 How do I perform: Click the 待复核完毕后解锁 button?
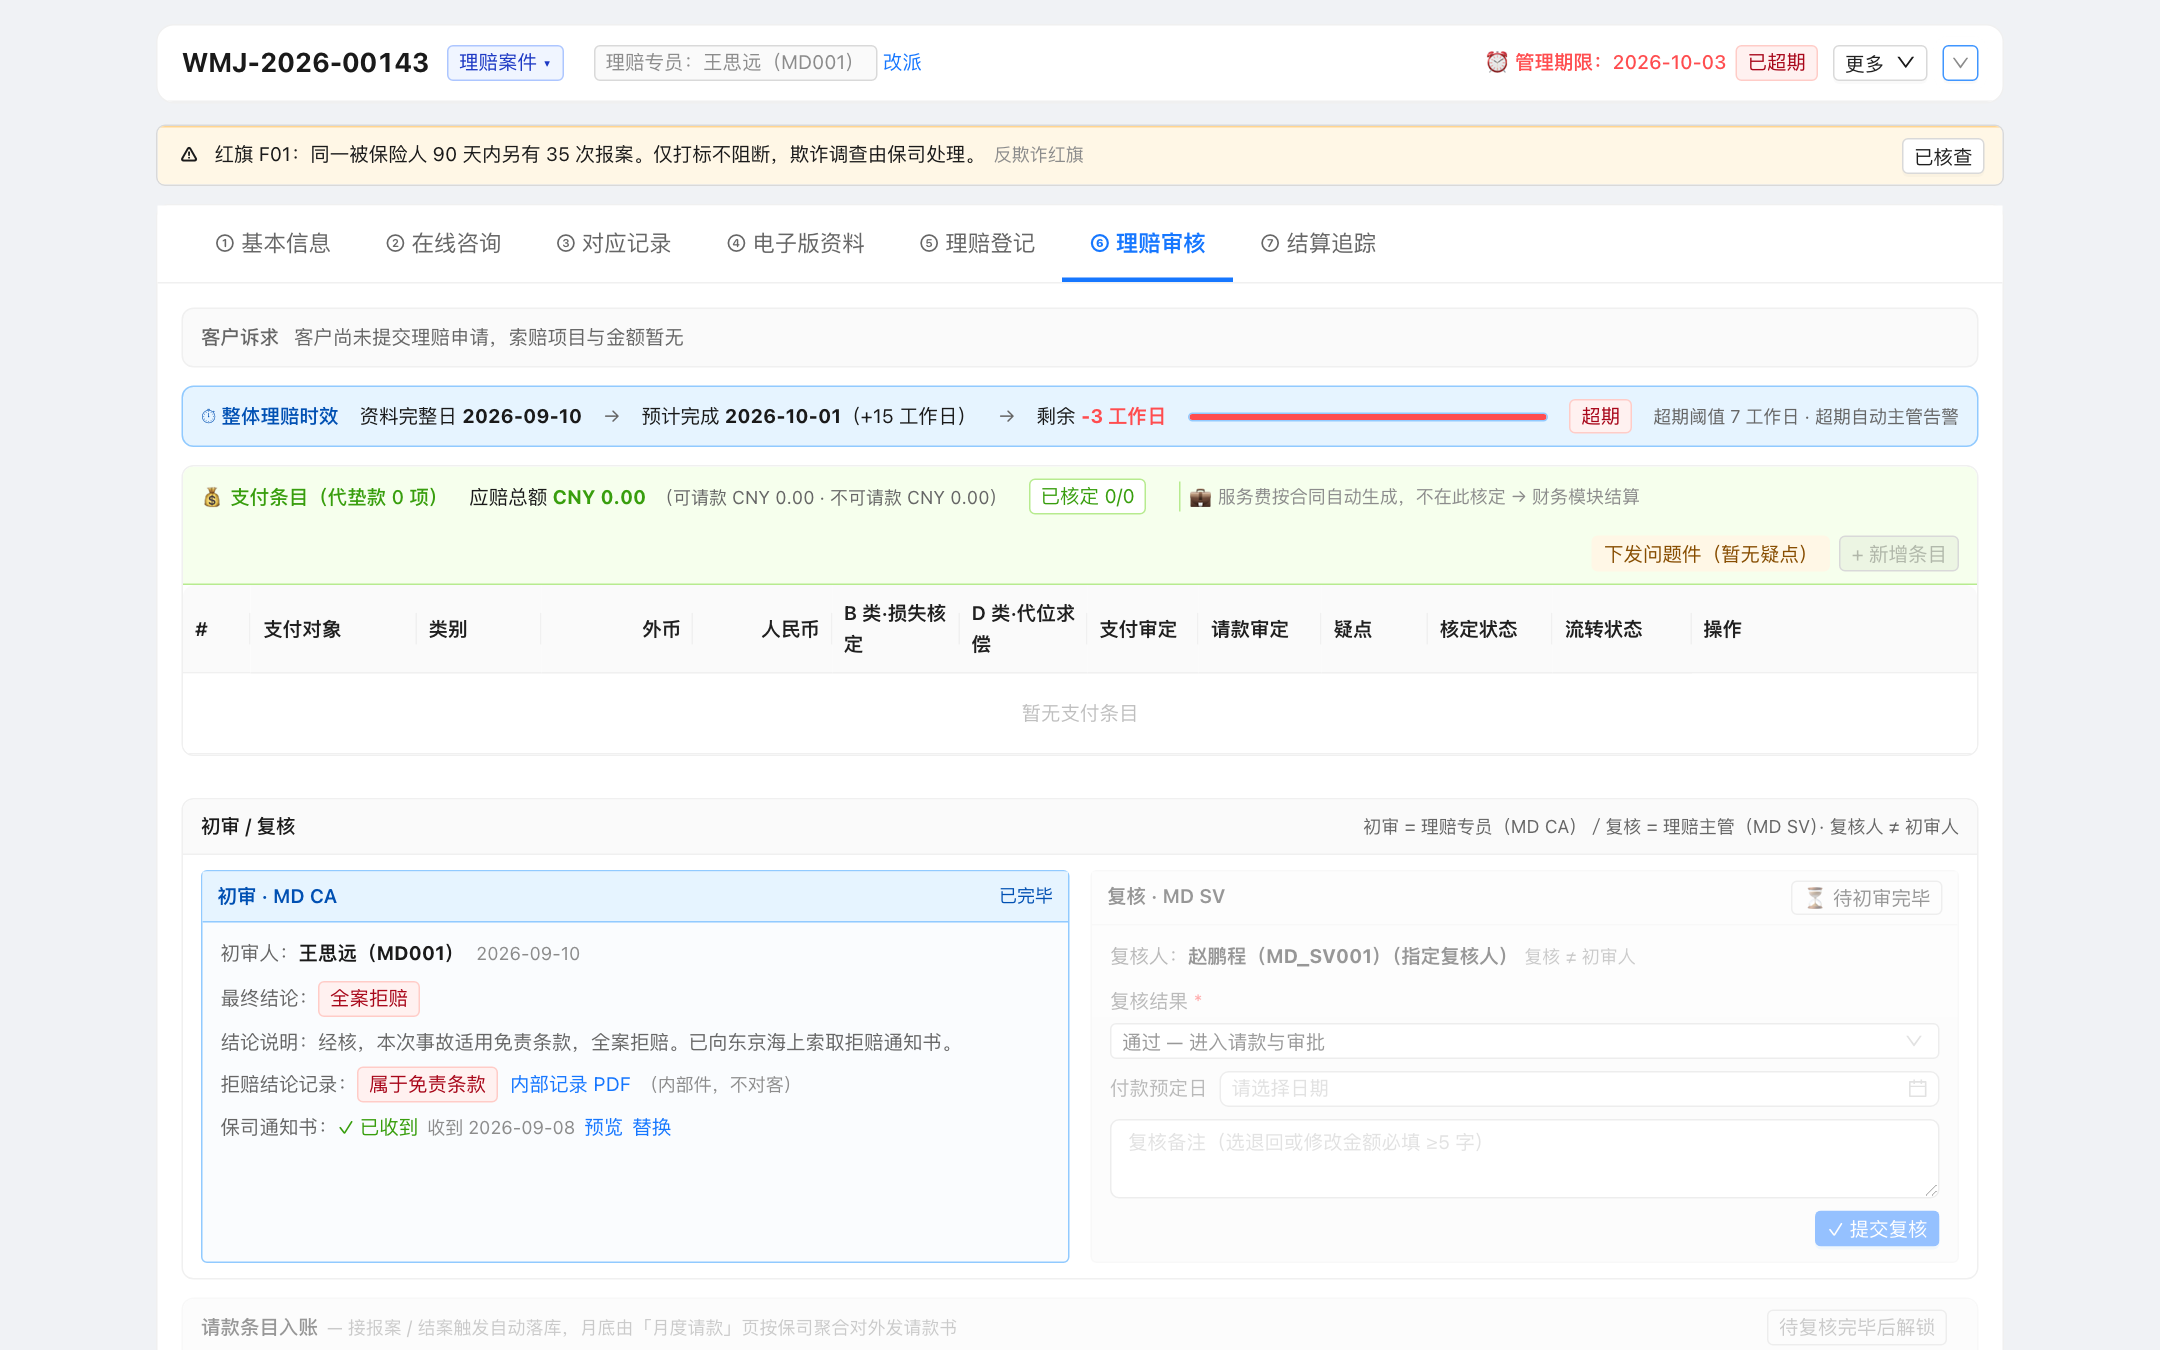(1856, 1327)
